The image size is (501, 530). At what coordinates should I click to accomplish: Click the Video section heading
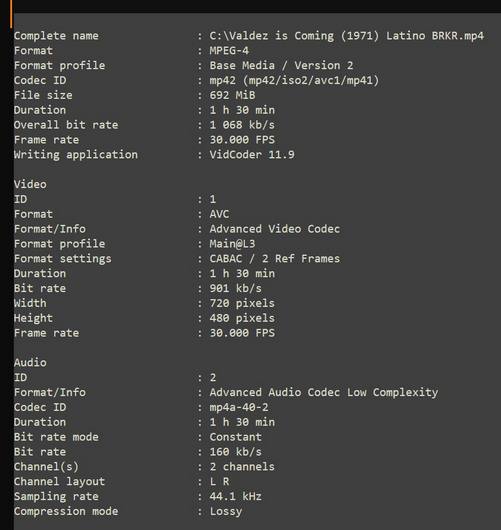30,185
